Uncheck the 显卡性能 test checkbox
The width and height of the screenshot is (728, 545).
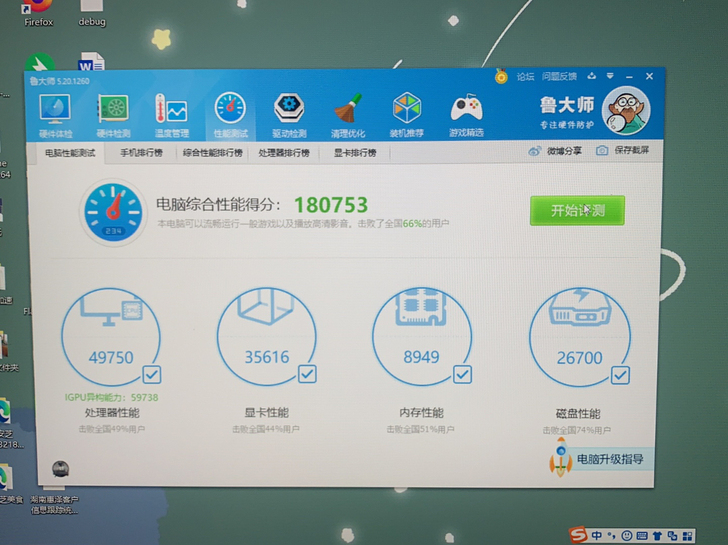307,374
